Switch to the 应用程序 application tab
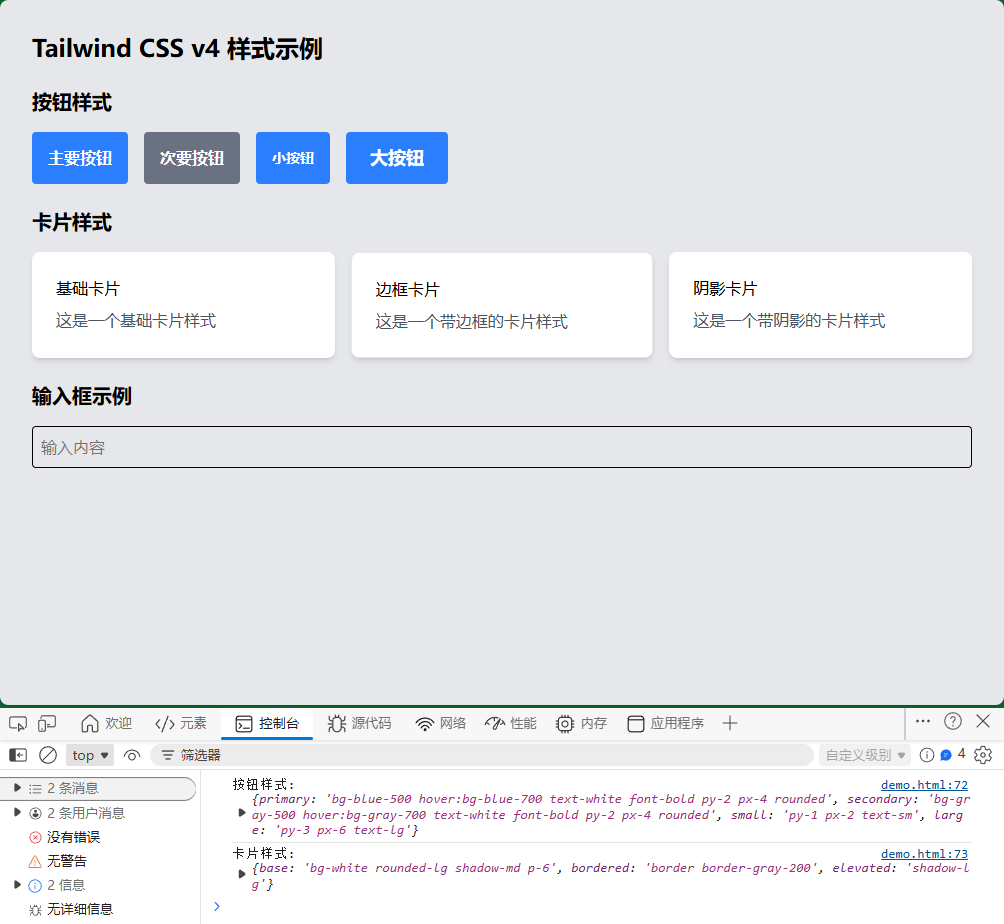 [x=665, y=724]
